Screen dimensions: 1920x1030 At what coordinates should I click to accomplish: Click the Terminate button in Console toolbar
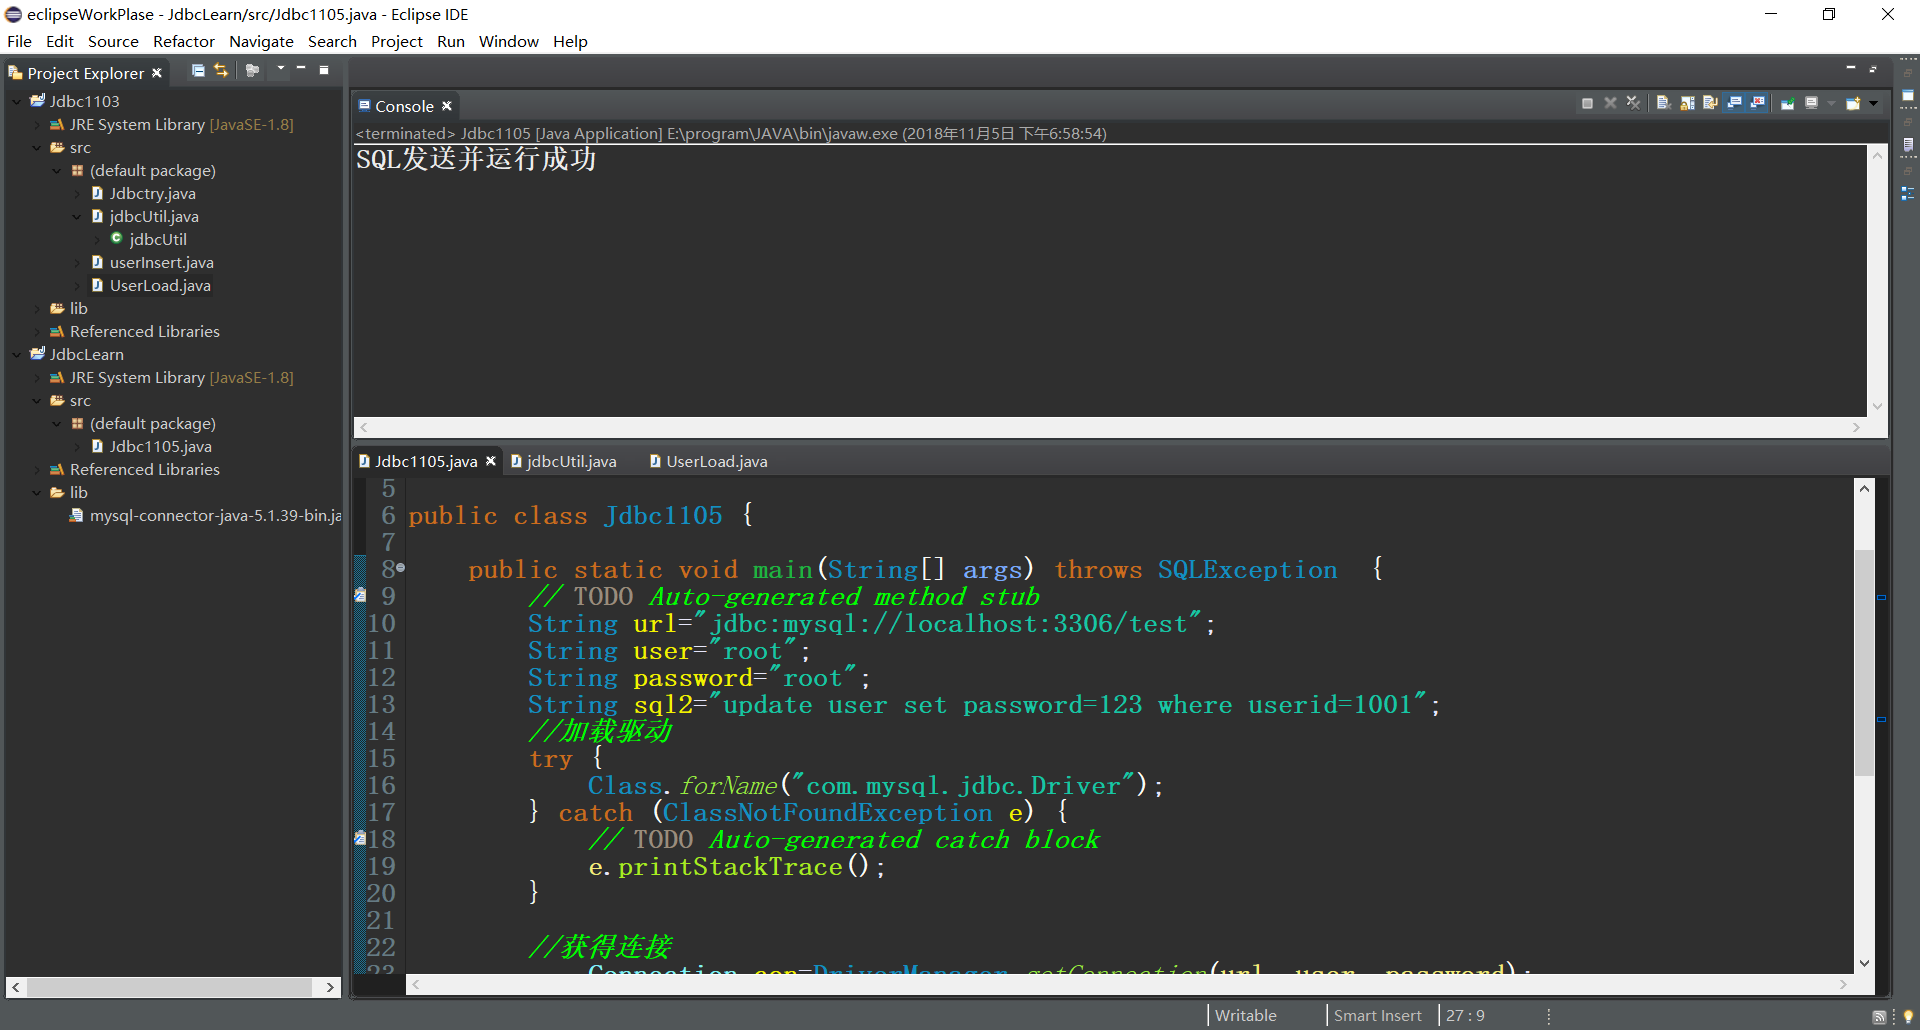1587,104
